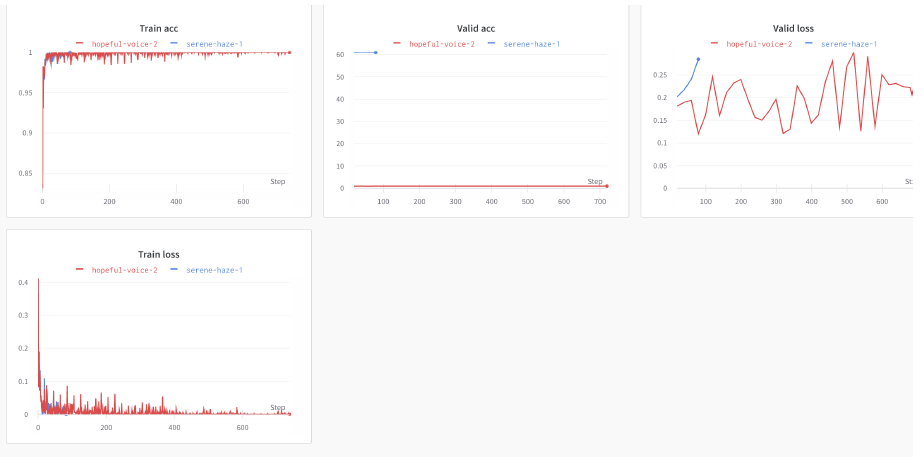This screenshot has width=924, height=459.
Task: Click the red endpoint dot in Train acc
Action: (289, 52)
